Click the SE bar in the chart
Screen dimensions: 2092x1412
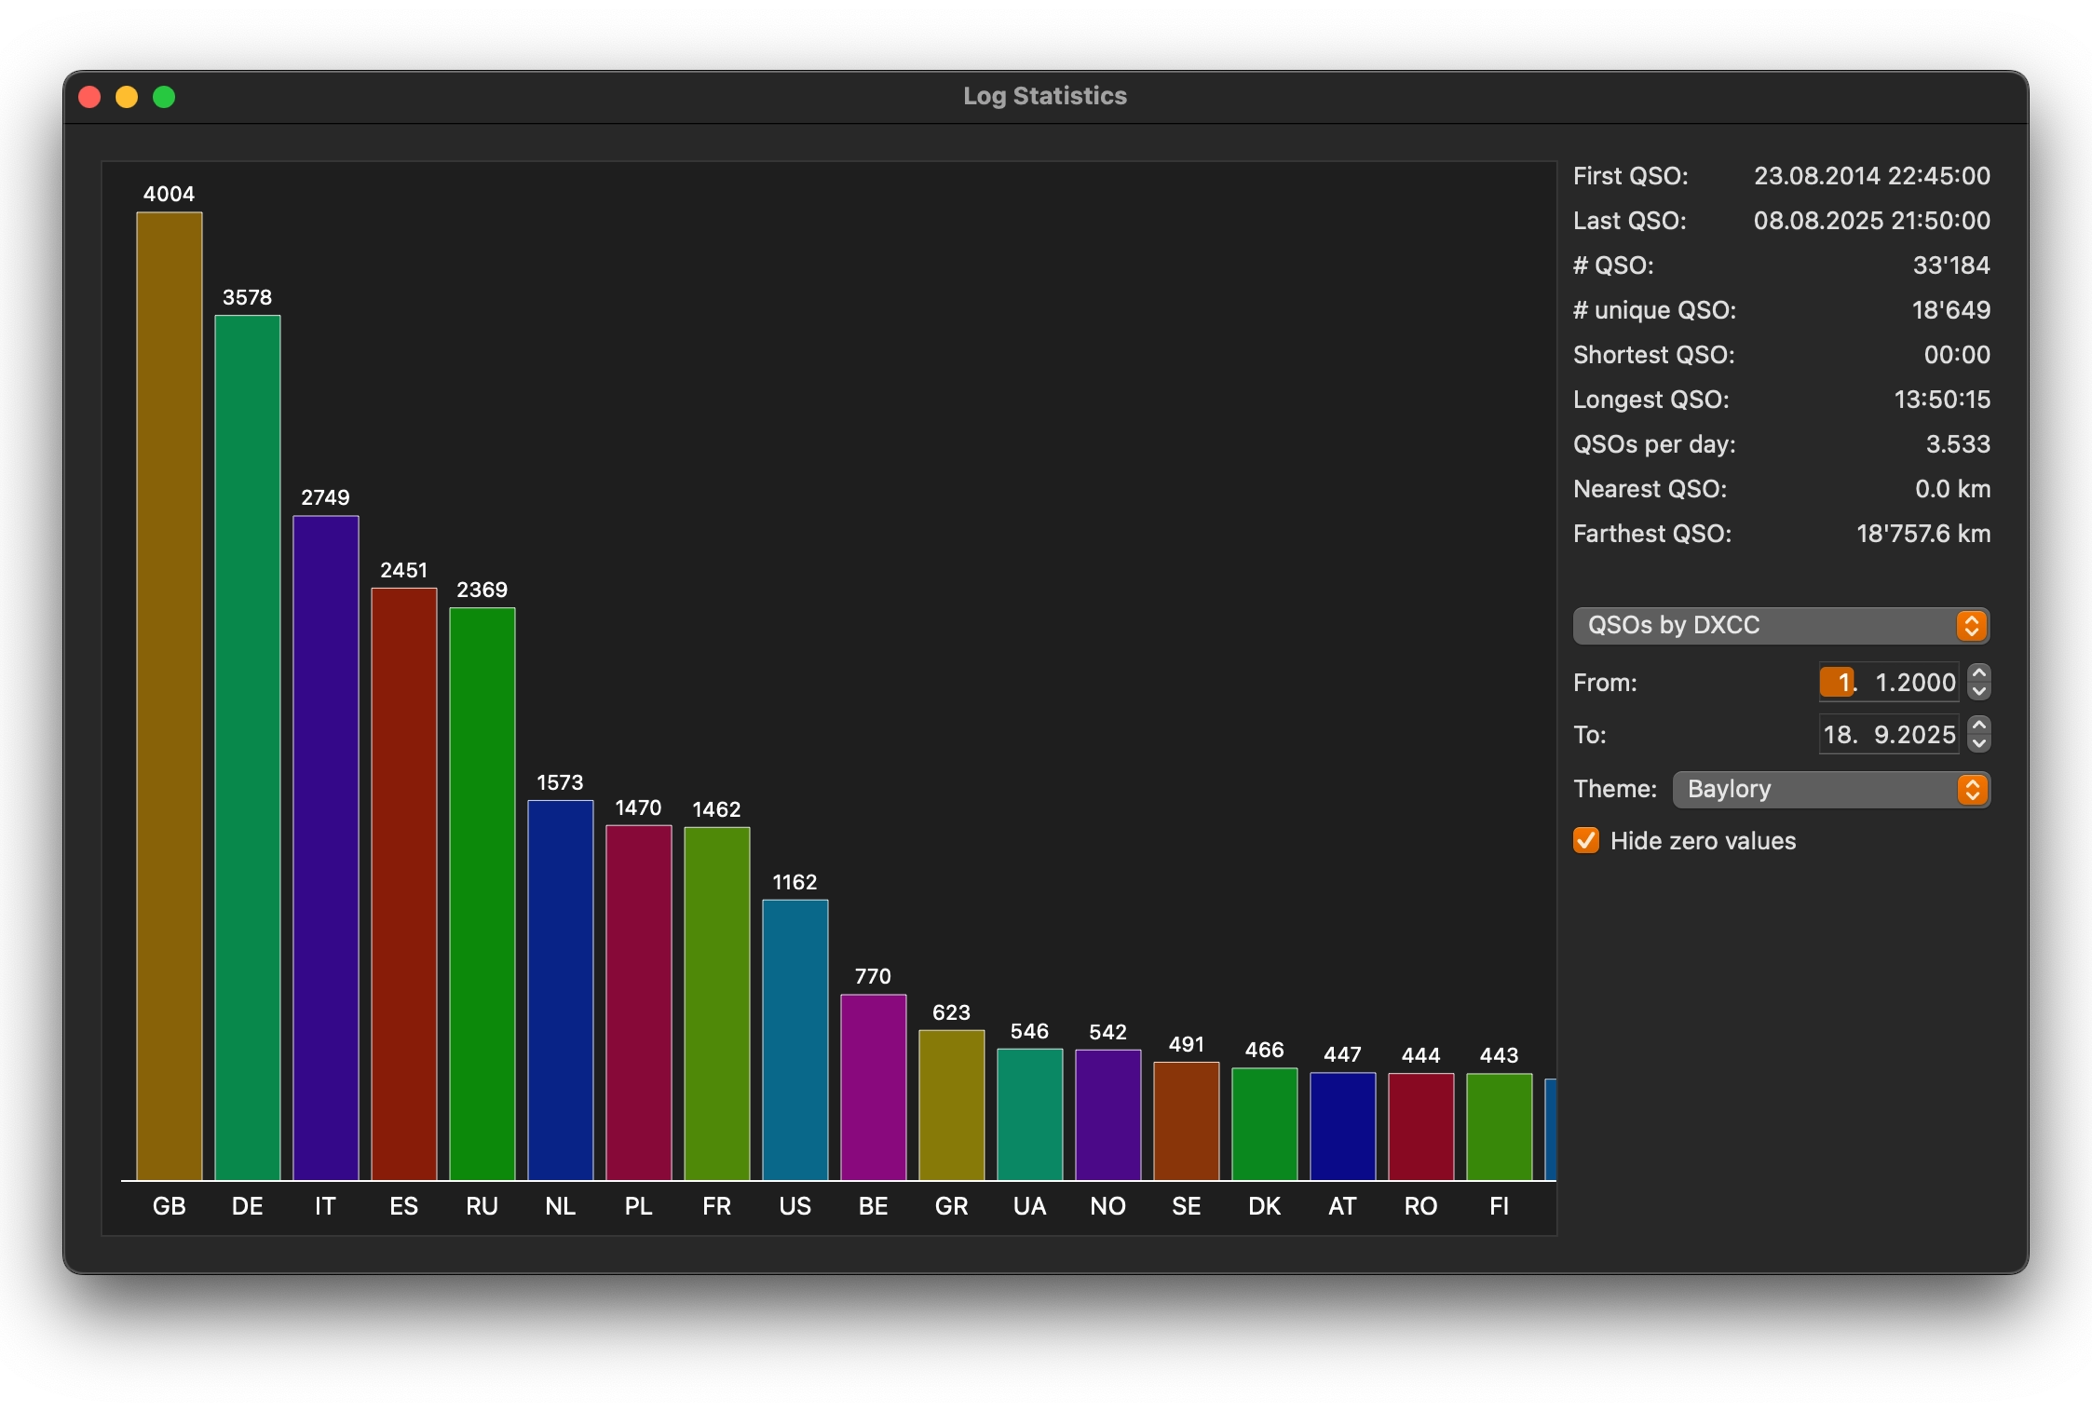(x=1186, y=1121)
